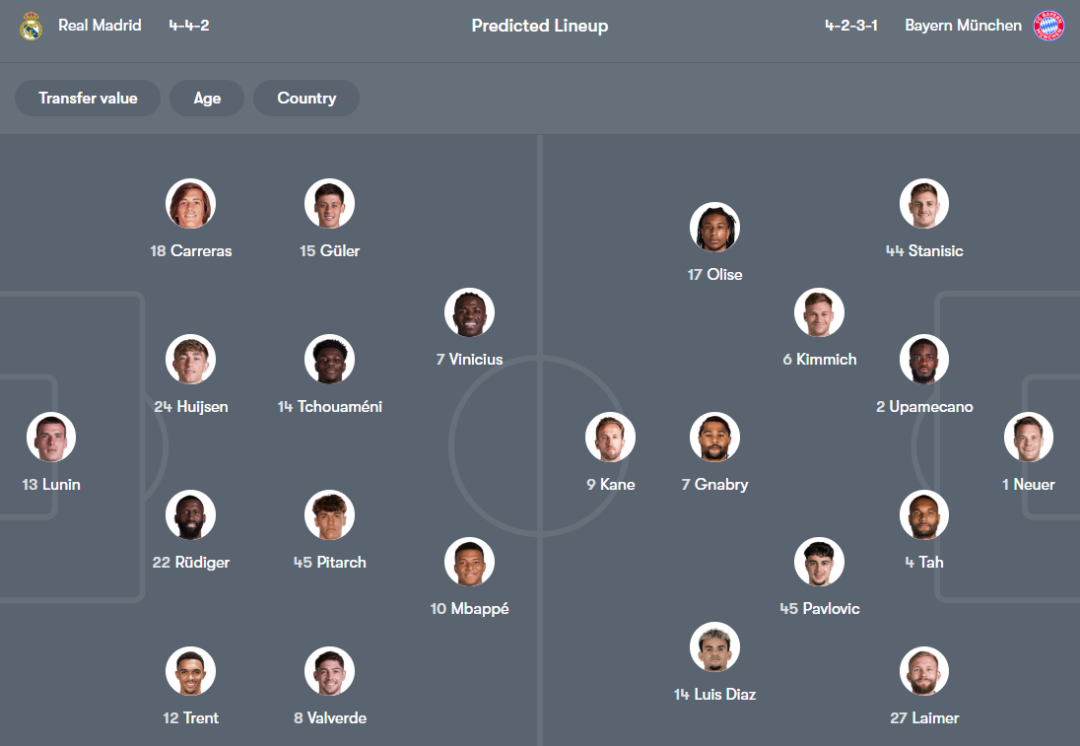Viewport: 1080px width, 746px height.
Task: Click the Bayern München club crest
Action: pos(1048,26)
